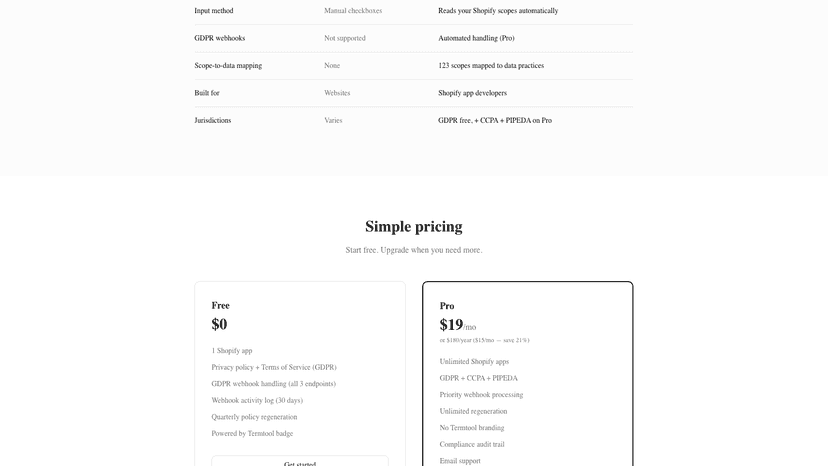Click the Input method row label
The width and height of the screenshot is (828, 466).
coord(214,11)
